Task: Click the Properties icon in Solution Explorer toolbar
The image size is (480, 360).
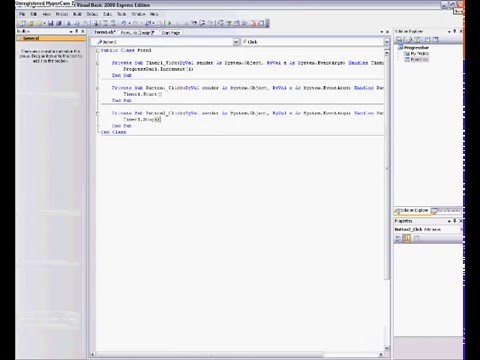Action: point(399,40)
